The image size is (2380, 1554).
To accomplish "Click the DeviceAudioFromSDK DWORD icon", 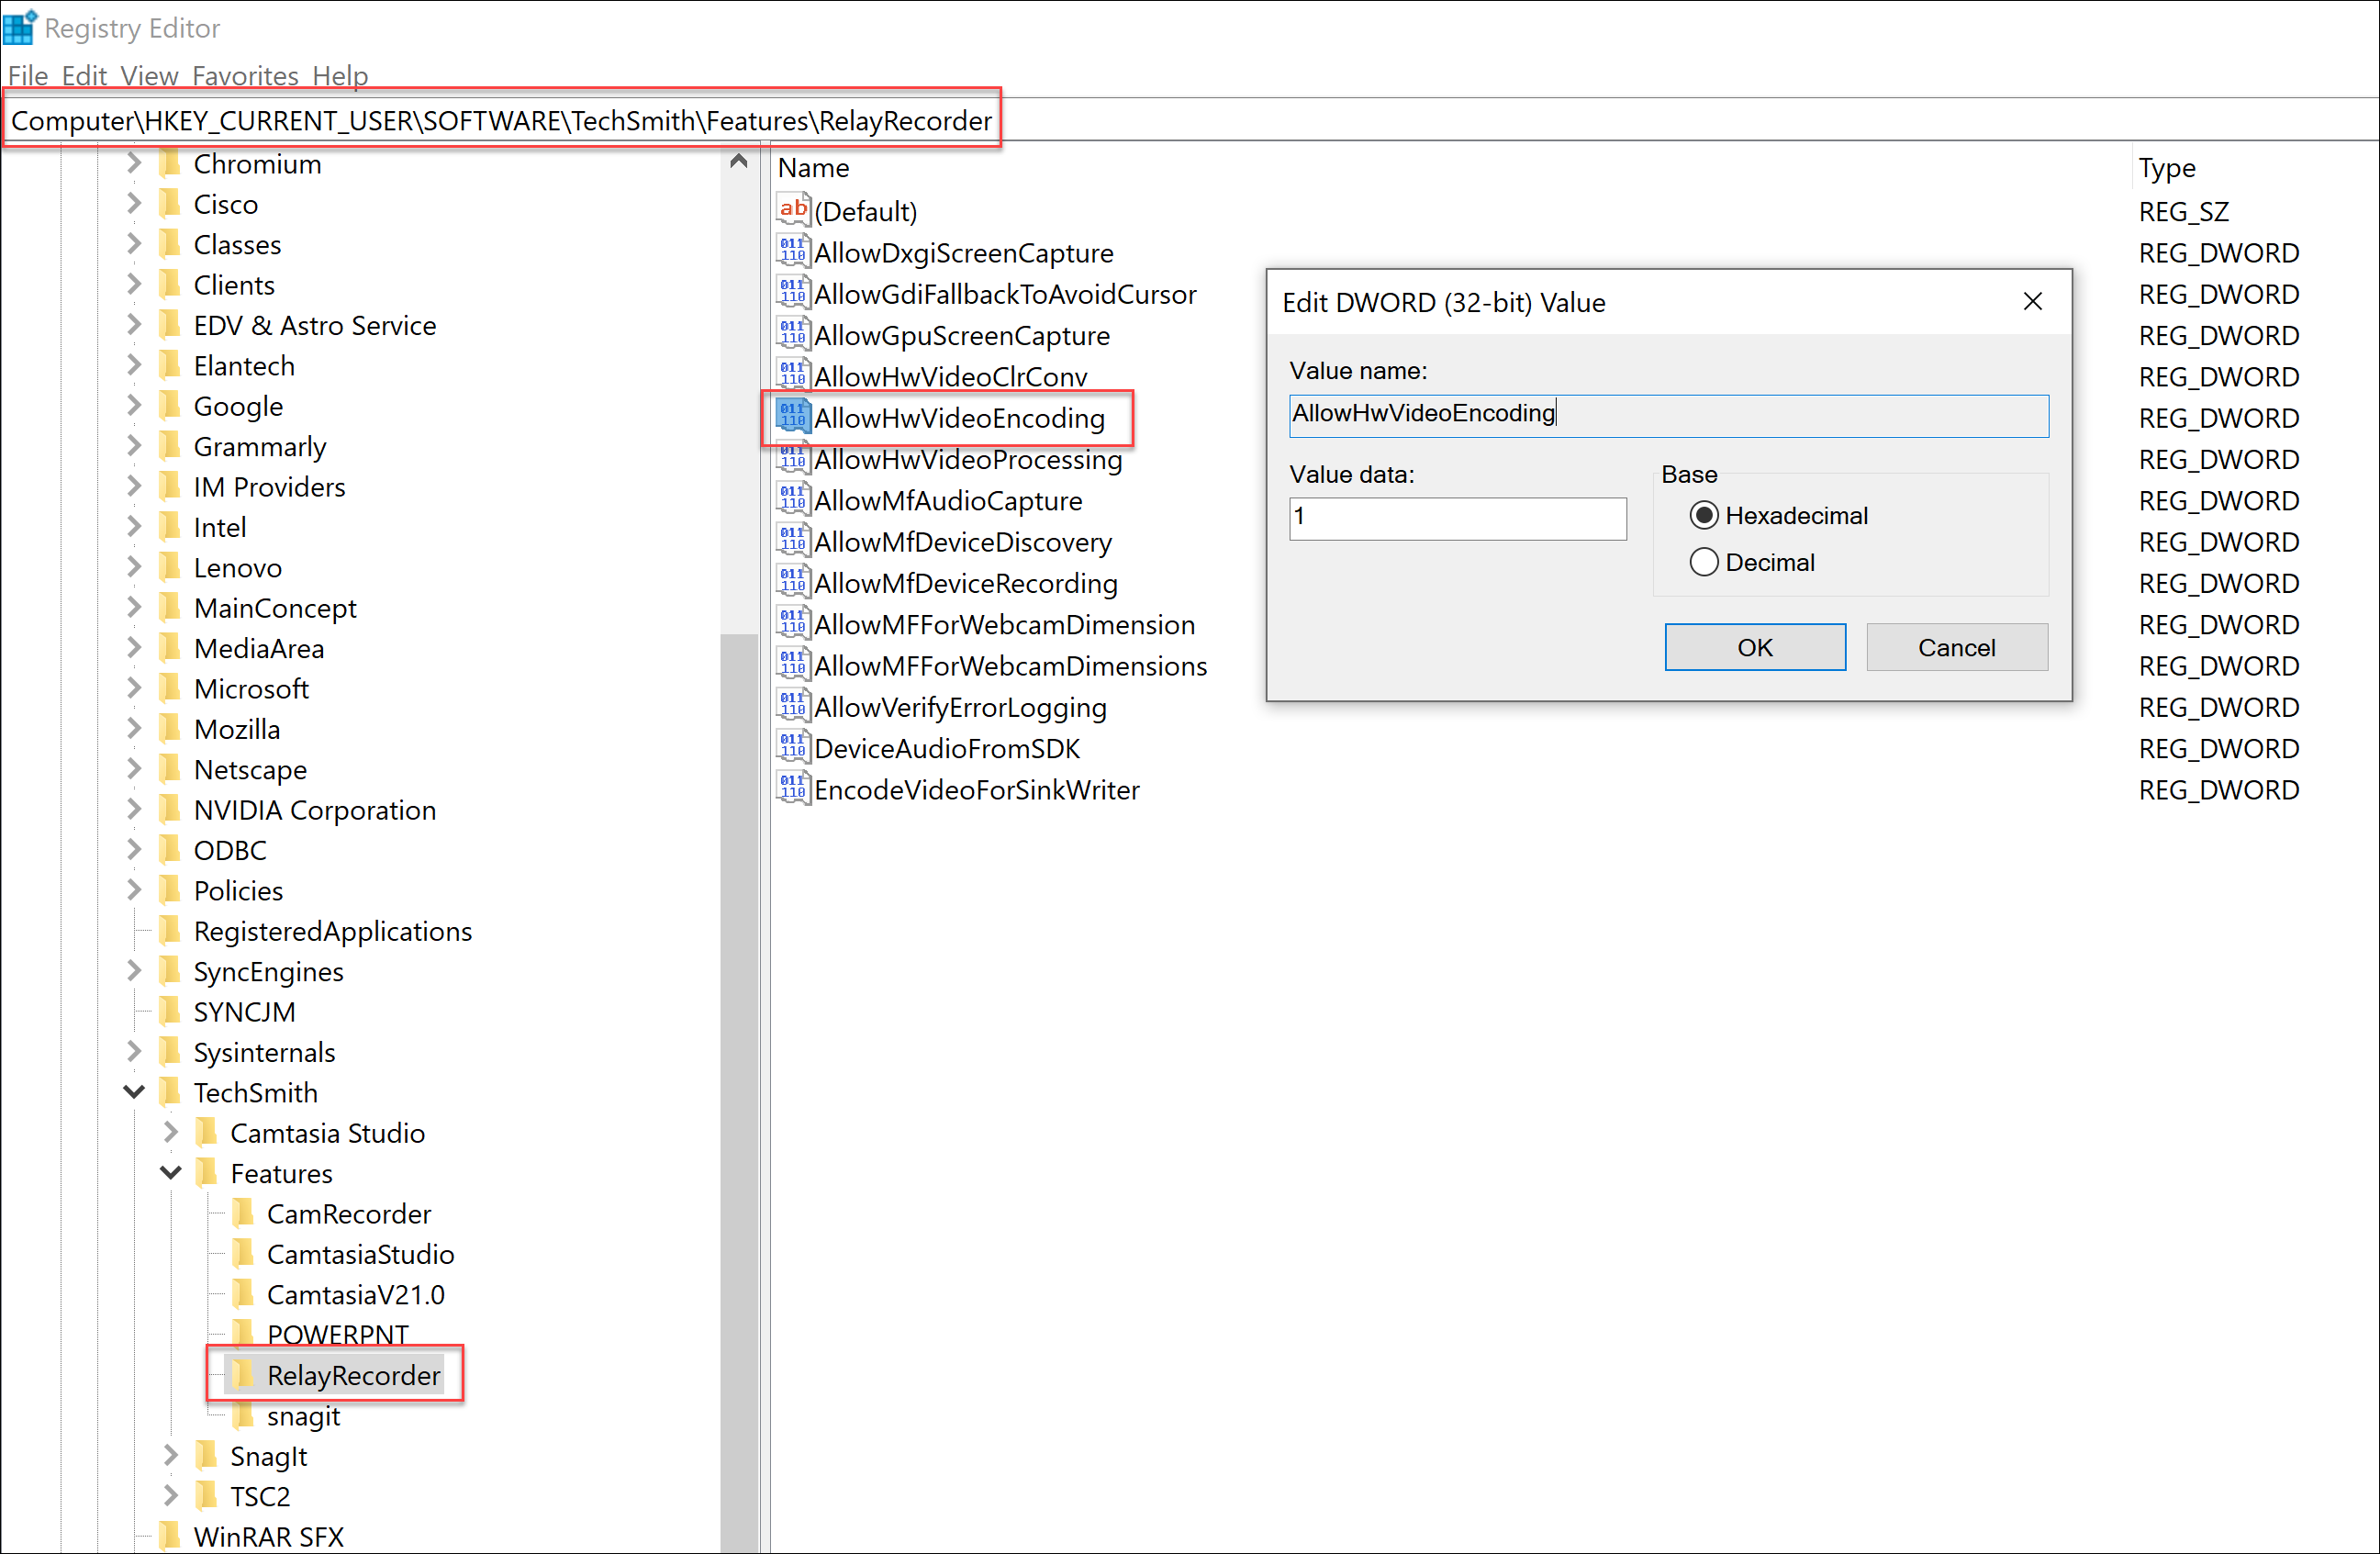I will [793, 747].
